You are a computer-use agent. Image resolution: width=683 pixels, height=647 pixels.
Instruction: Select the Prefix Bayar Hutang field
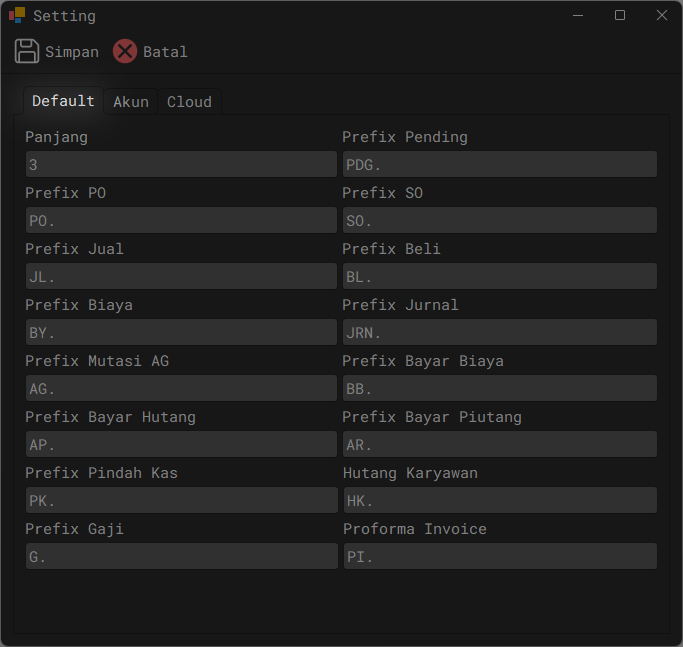coord(181,444)
